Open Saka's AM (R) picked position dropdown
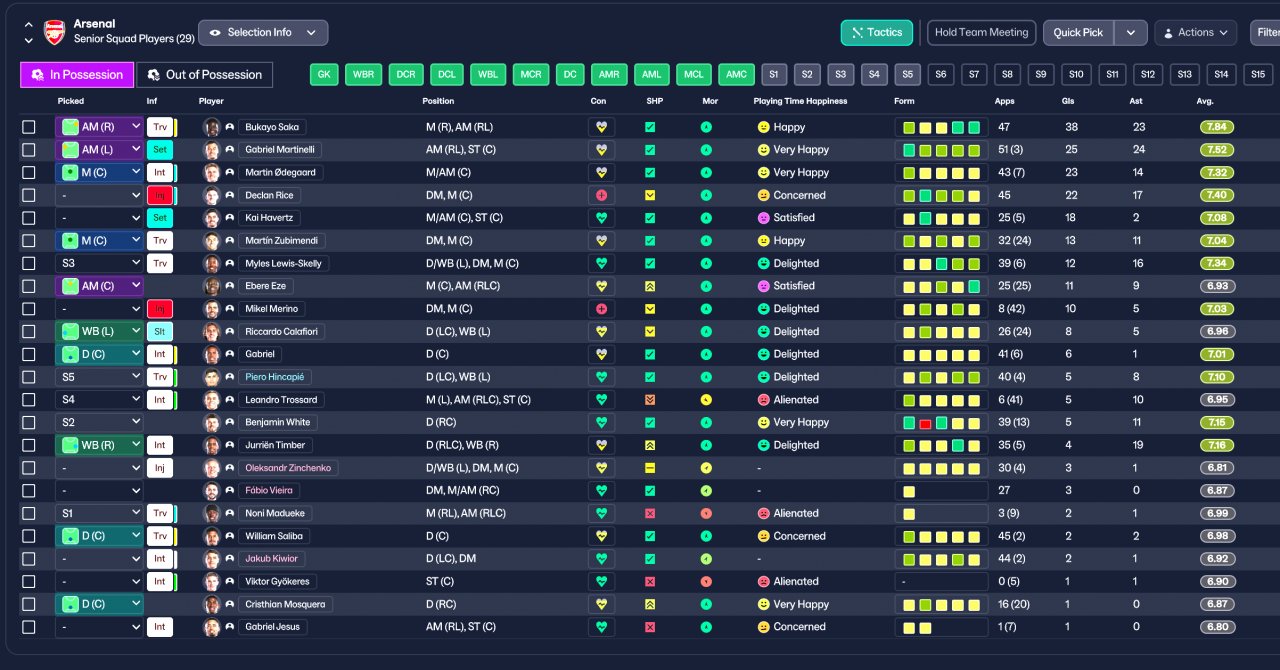Screen dimensions: 1280x670 (x=99, y=127)
